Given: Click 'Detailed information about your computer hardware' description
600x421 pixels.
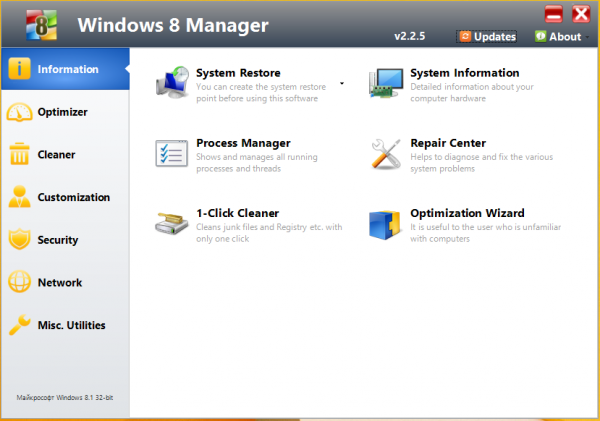Looking at the screenshot, I should (472, 93).
